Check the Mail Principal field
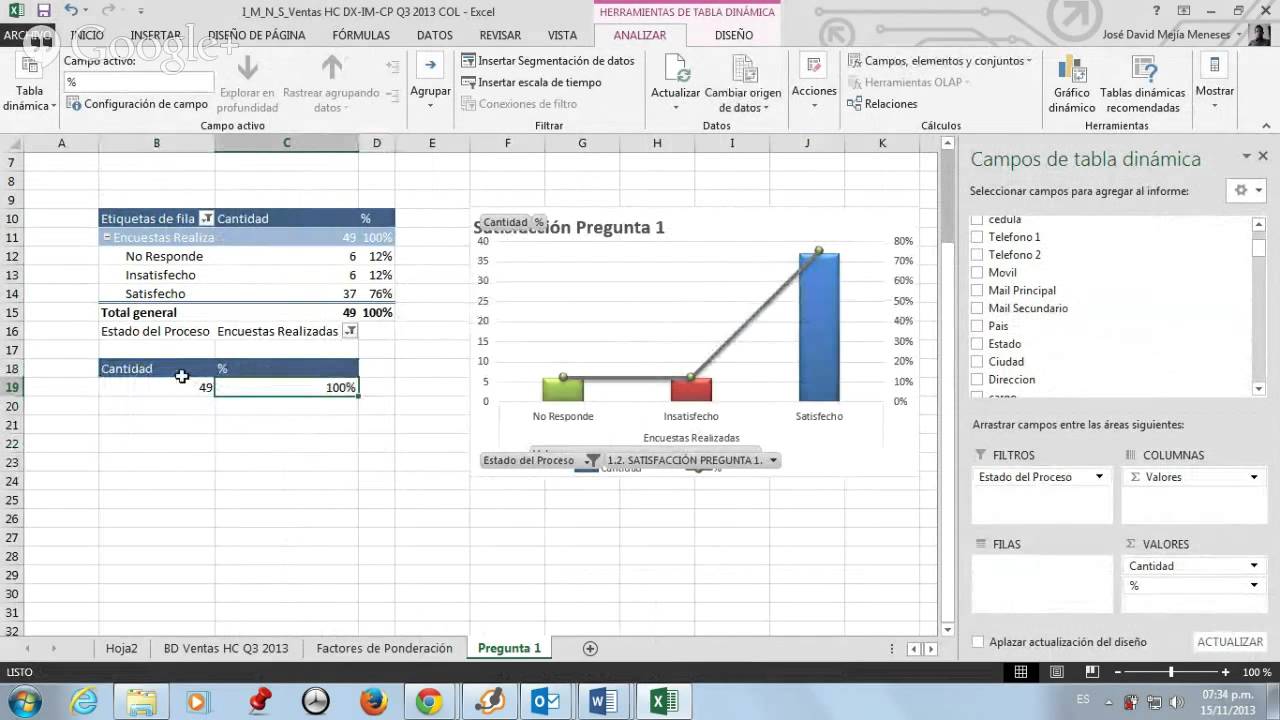 [979, 291]
